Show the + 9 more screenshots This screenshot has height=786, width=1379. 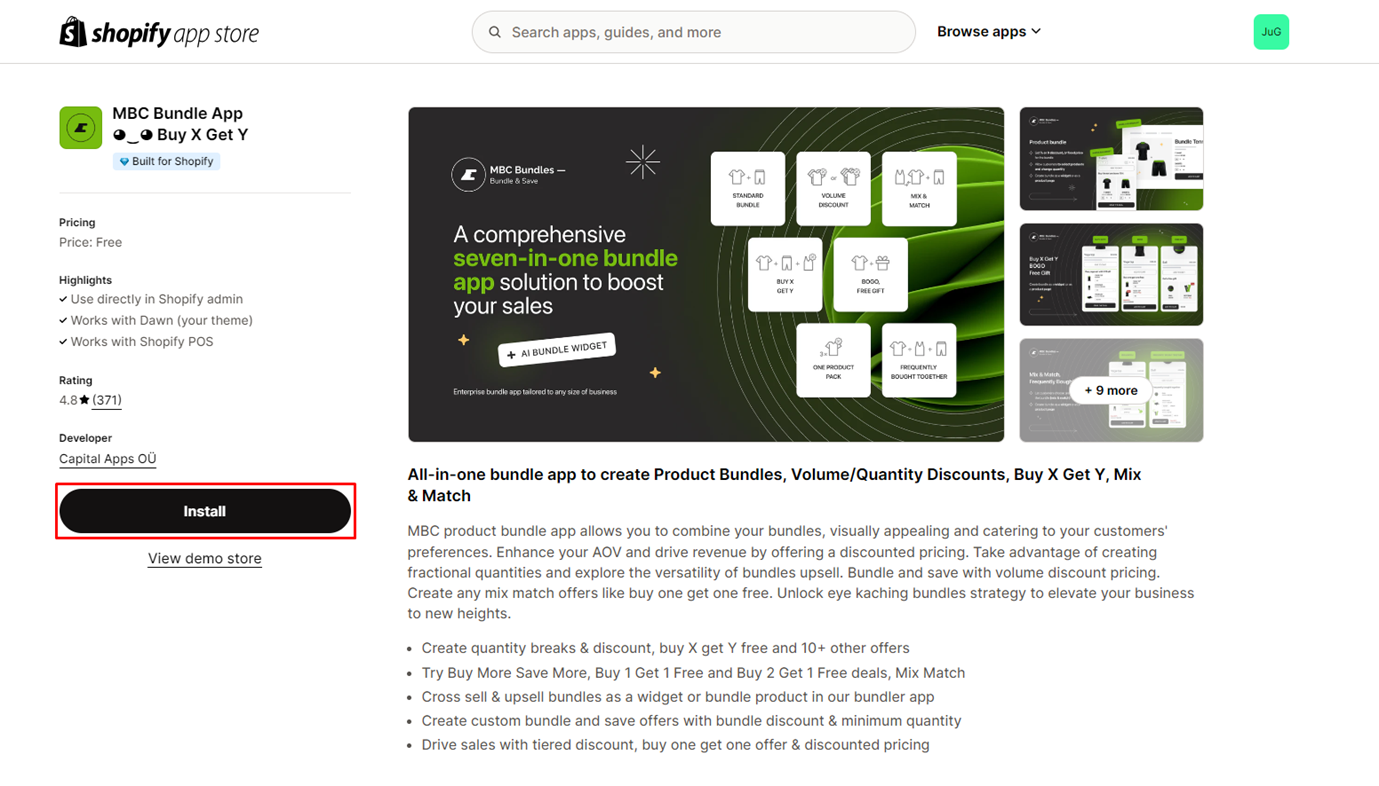click(1111, 390)
